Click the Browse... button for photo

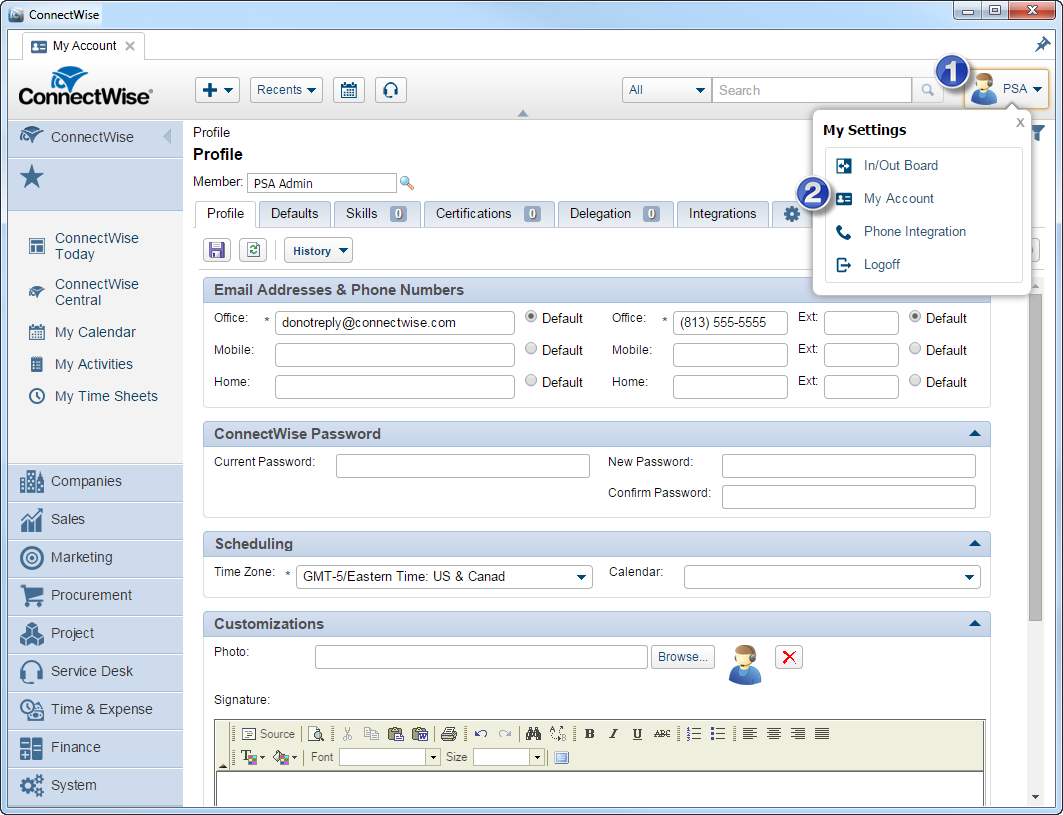pos(683,656)
